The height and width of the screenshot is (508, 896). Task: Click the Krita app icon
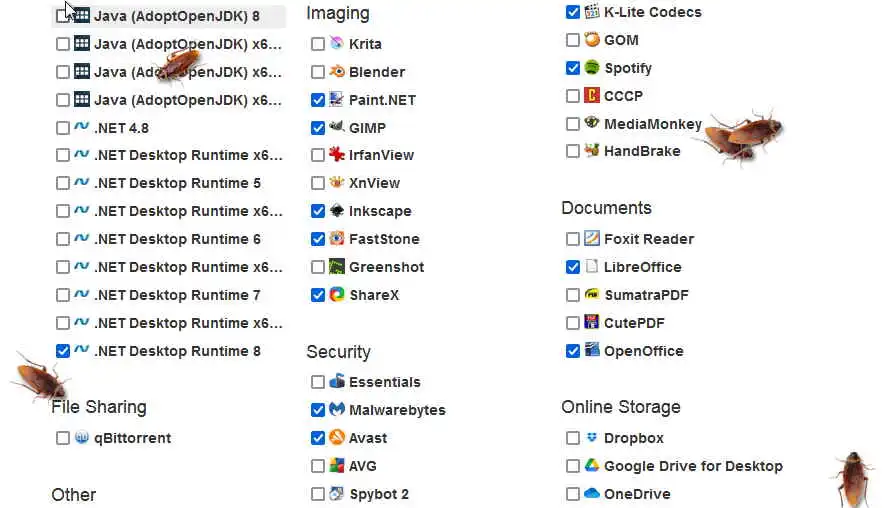337,43
